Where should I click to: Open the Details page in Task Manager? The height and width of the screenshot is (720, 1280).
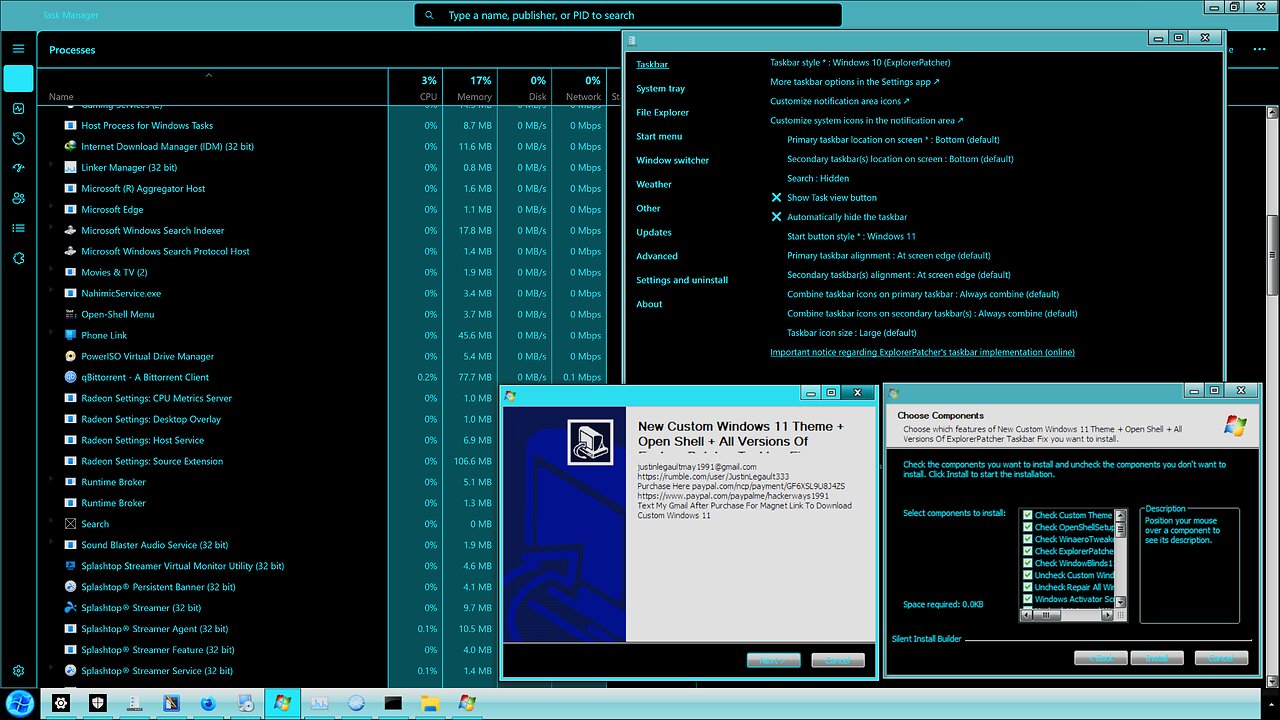click(18, 228)
